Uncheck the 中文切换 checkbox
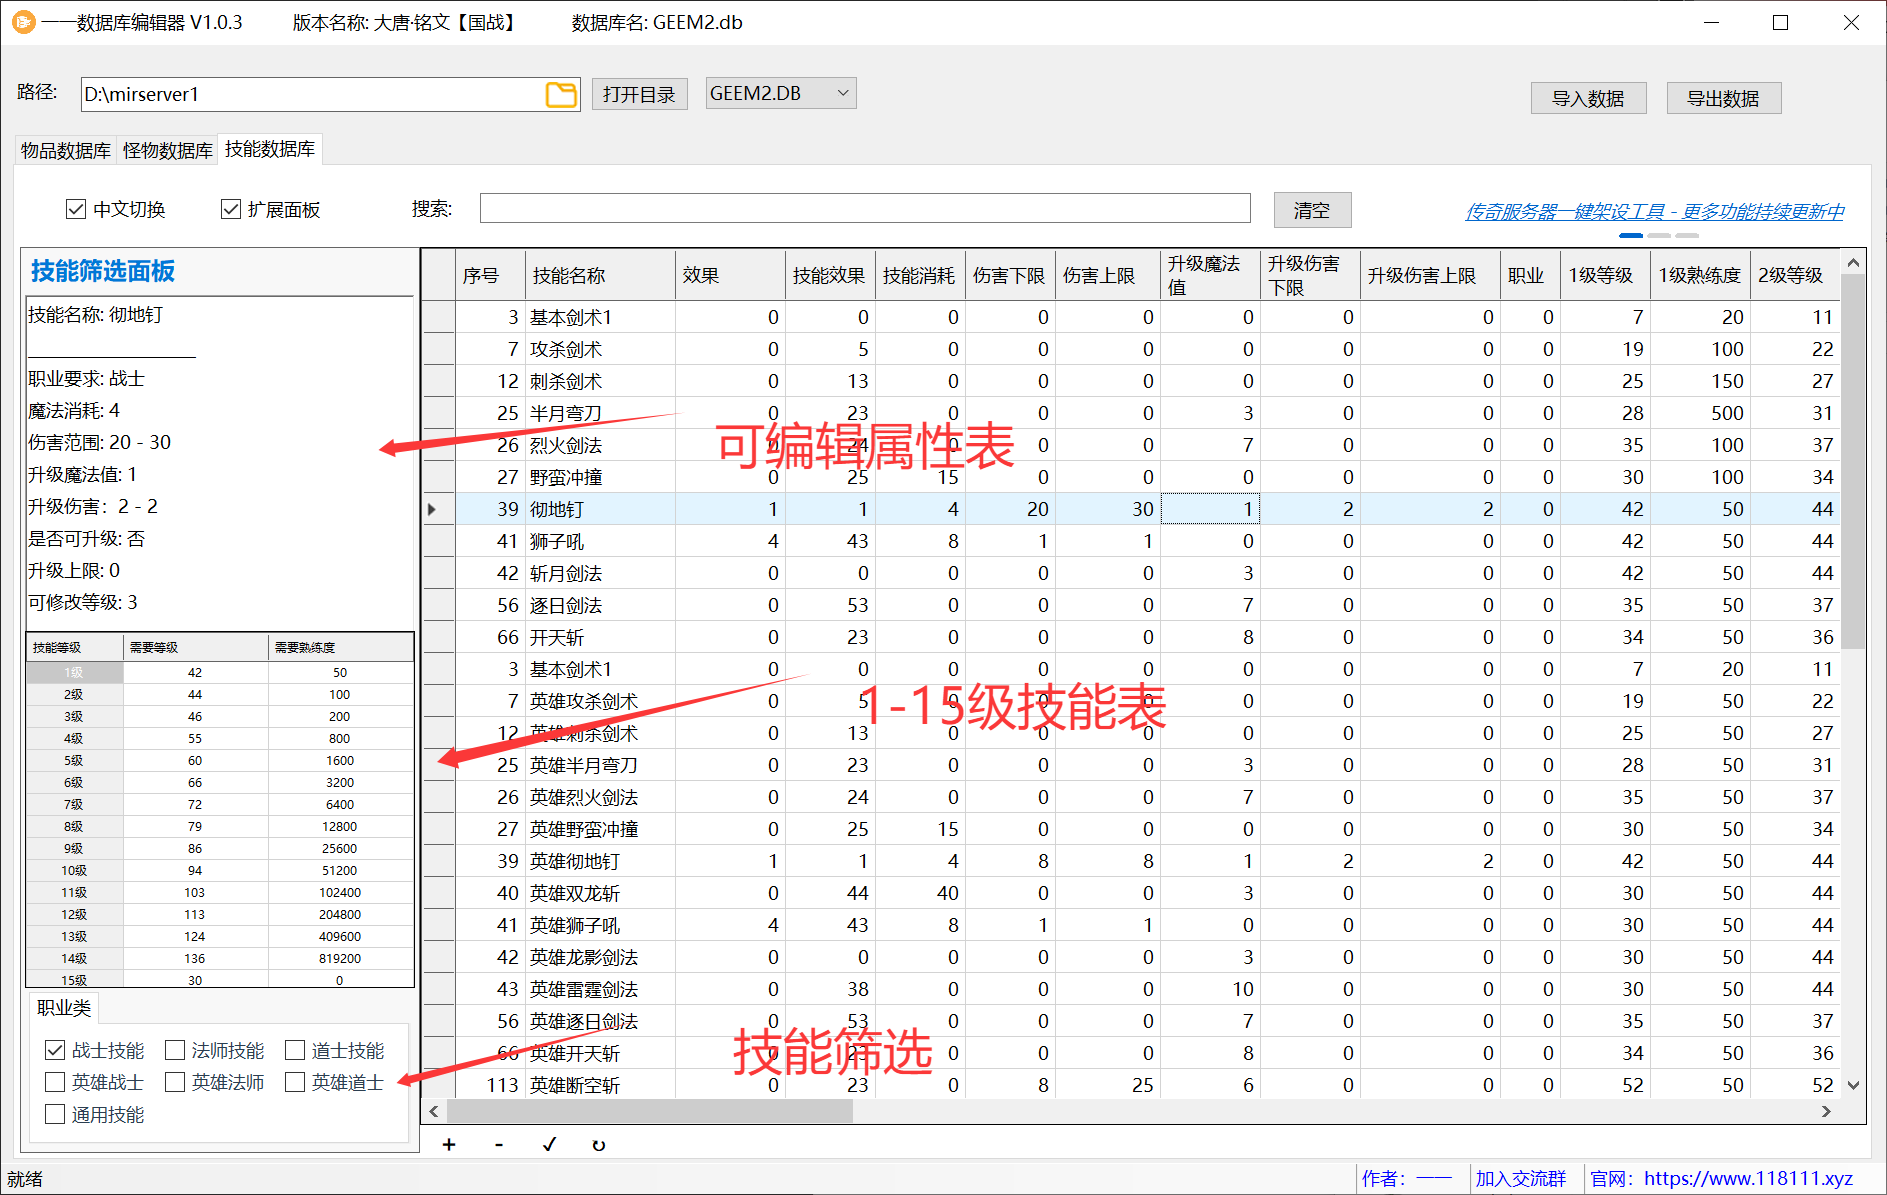The height and width of the screenshot is (1195, 1887). pos(77,208)
